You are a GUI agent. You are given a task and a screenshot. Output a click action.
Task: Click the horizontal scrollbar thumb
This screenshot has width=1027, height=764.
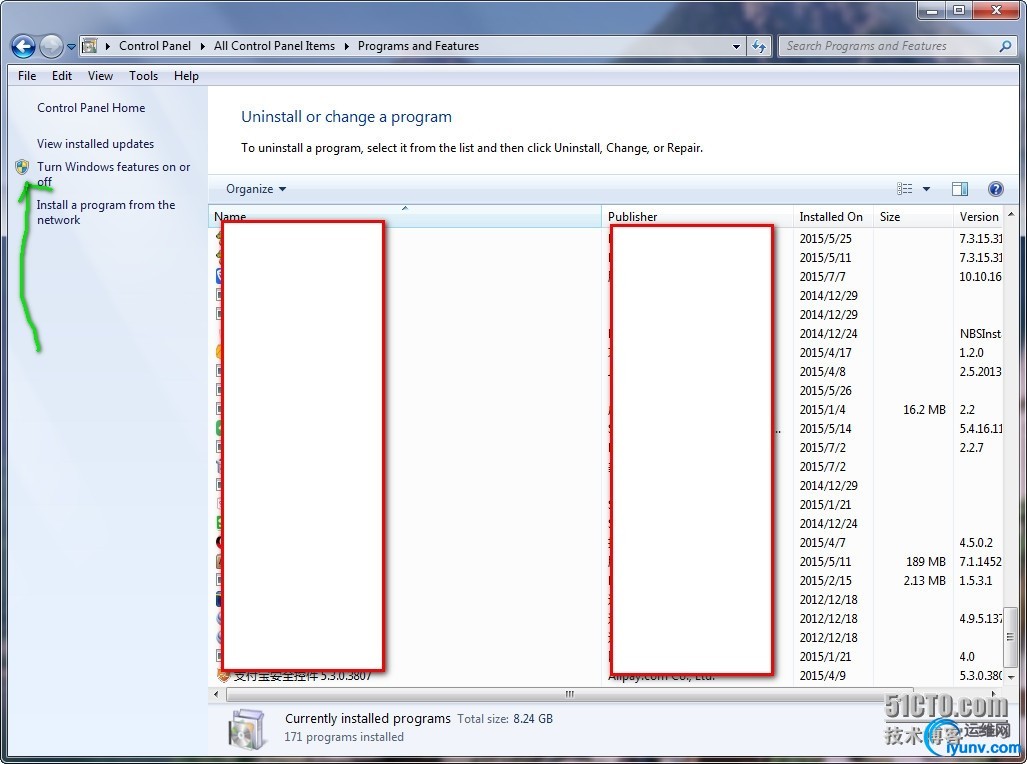[569, 694]
